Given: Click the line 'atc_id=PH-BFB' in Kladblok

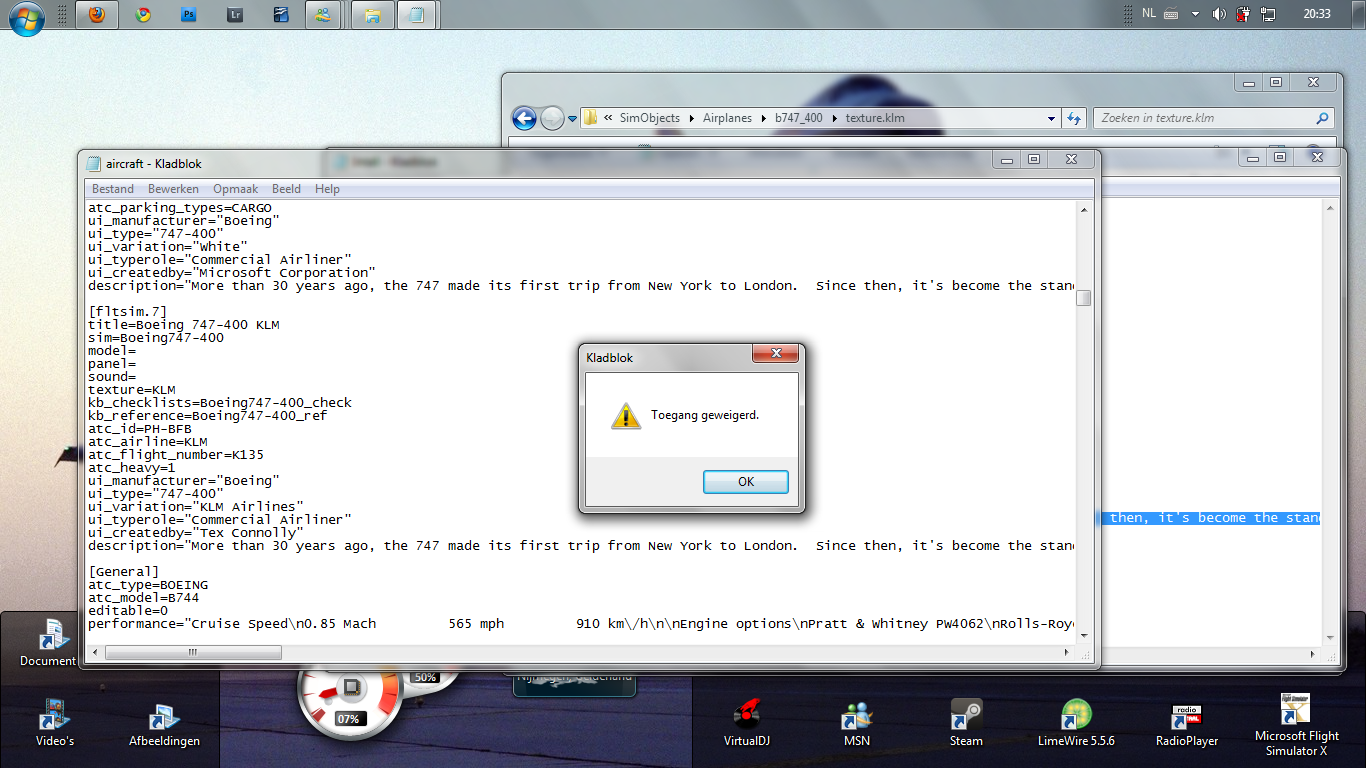Looking at the screenshot, I should click(x=140, y=429).
